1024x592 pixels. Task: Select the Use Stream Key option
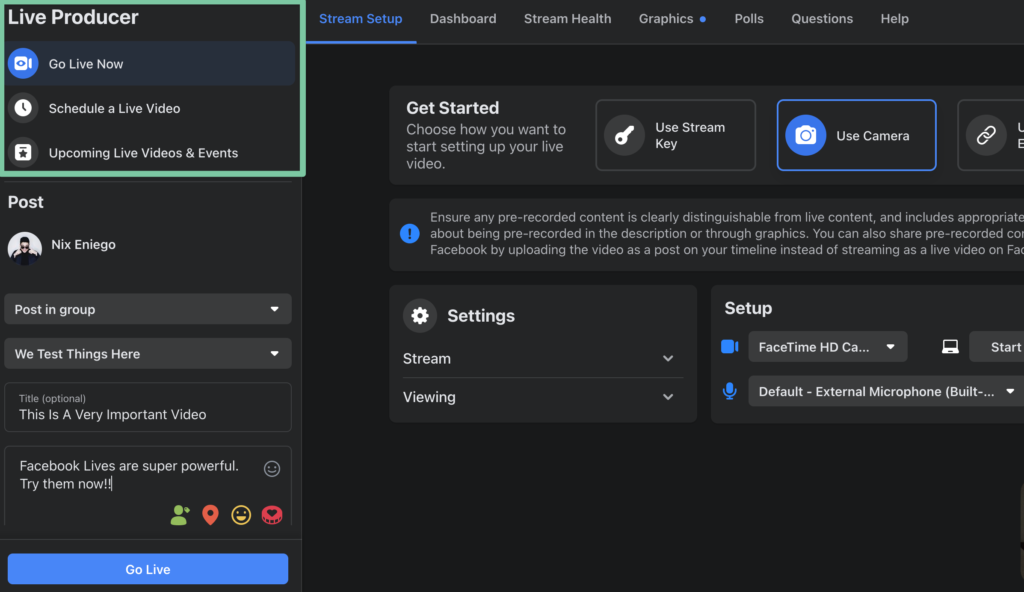pyautogui.click(x=675, y=135)
